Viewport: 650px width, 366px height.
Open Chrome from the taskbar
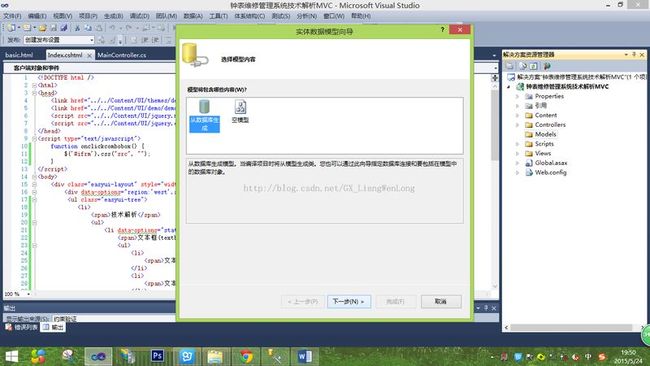pyautogui.click(x=246, y=356)
